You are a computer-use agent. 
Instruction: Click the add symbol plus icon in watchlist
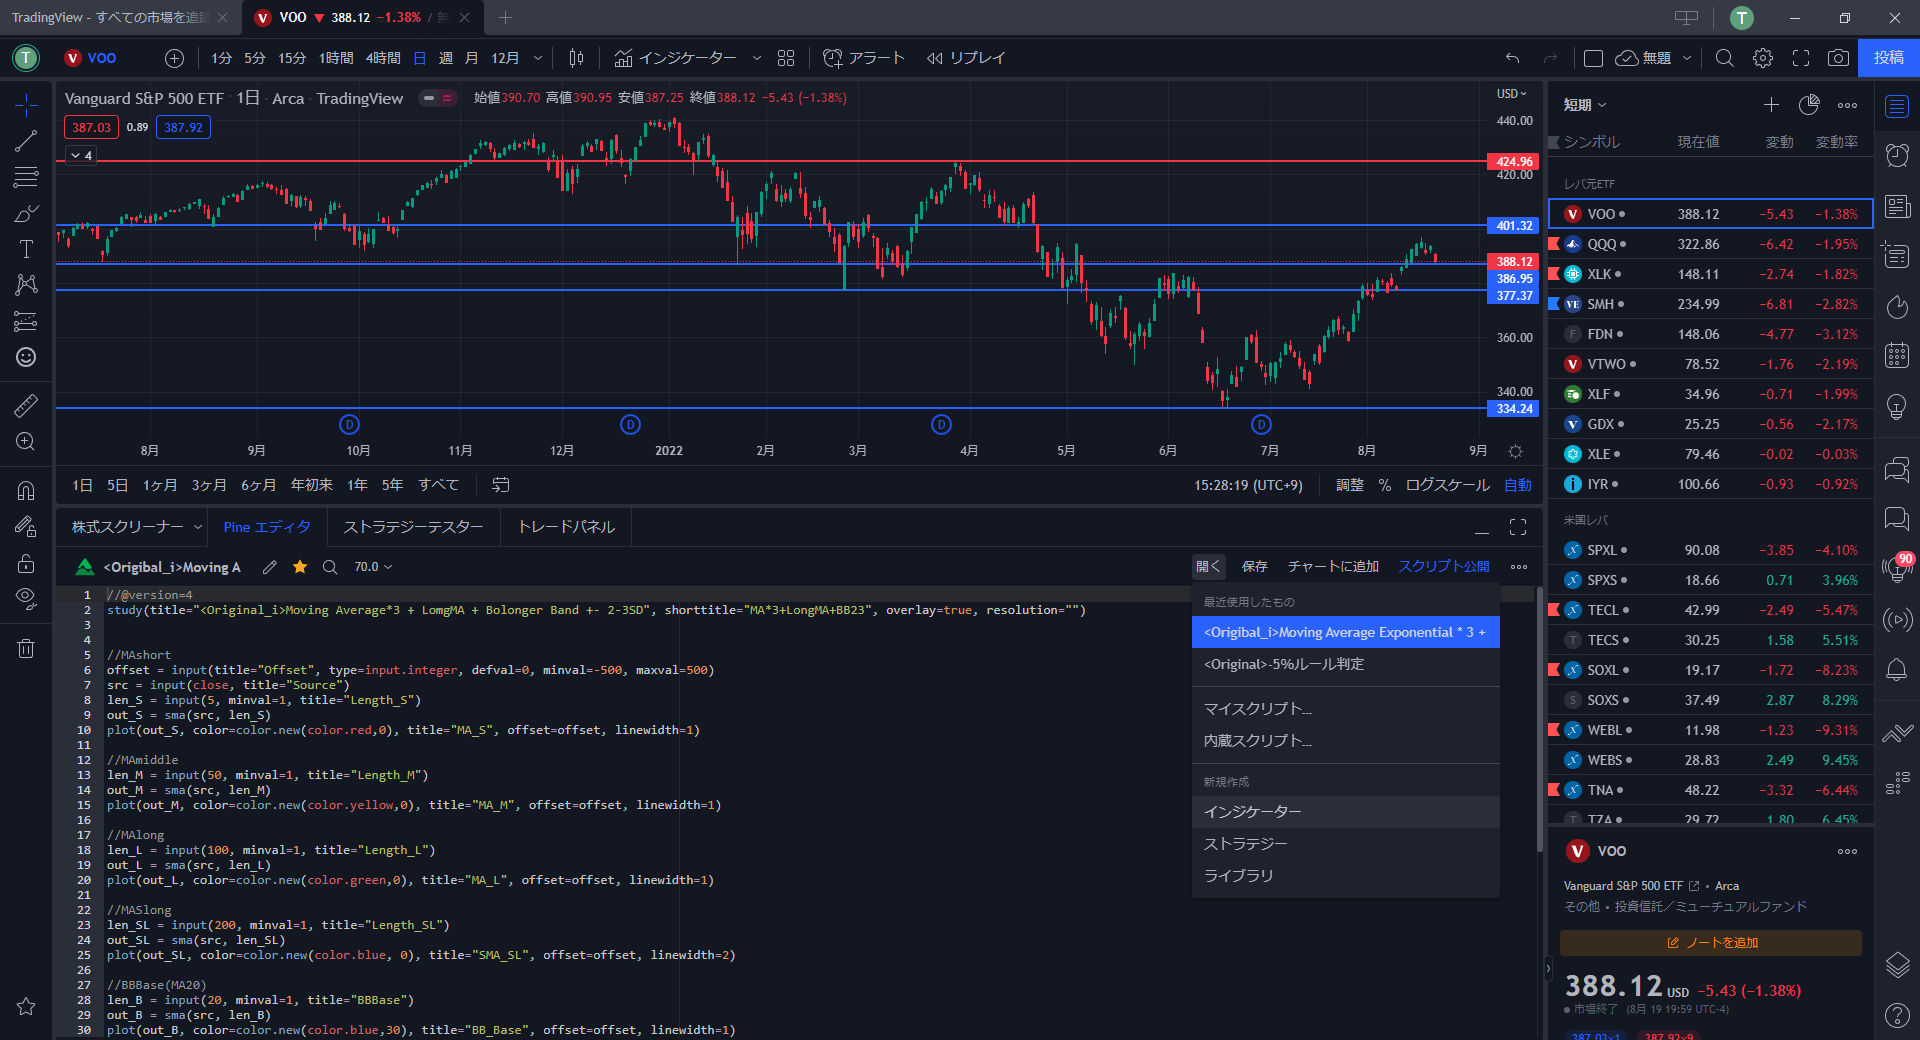pos(1771,105)
